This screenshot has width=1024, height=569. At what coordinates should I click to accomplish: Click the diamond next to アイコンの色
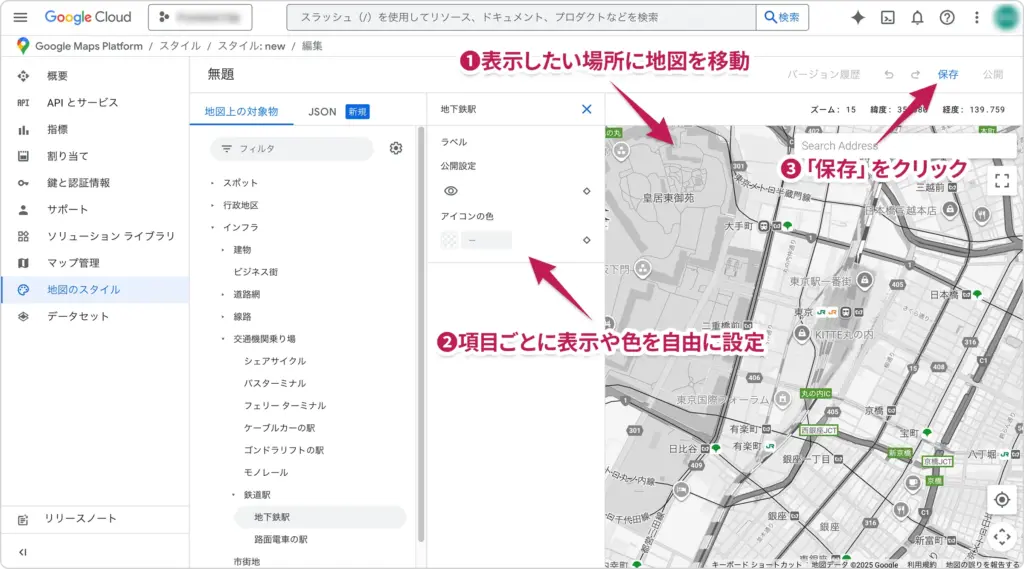[586, 240]
